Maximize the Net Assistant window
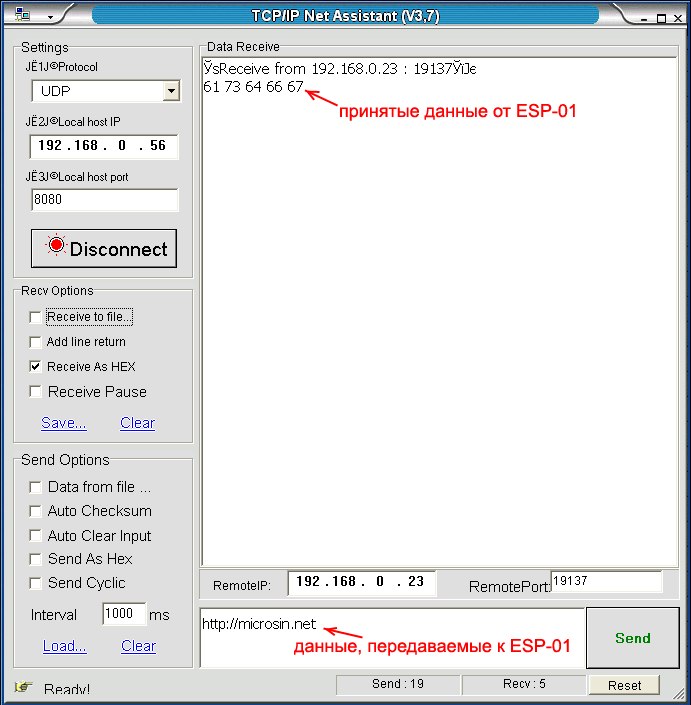 [661, 18]
